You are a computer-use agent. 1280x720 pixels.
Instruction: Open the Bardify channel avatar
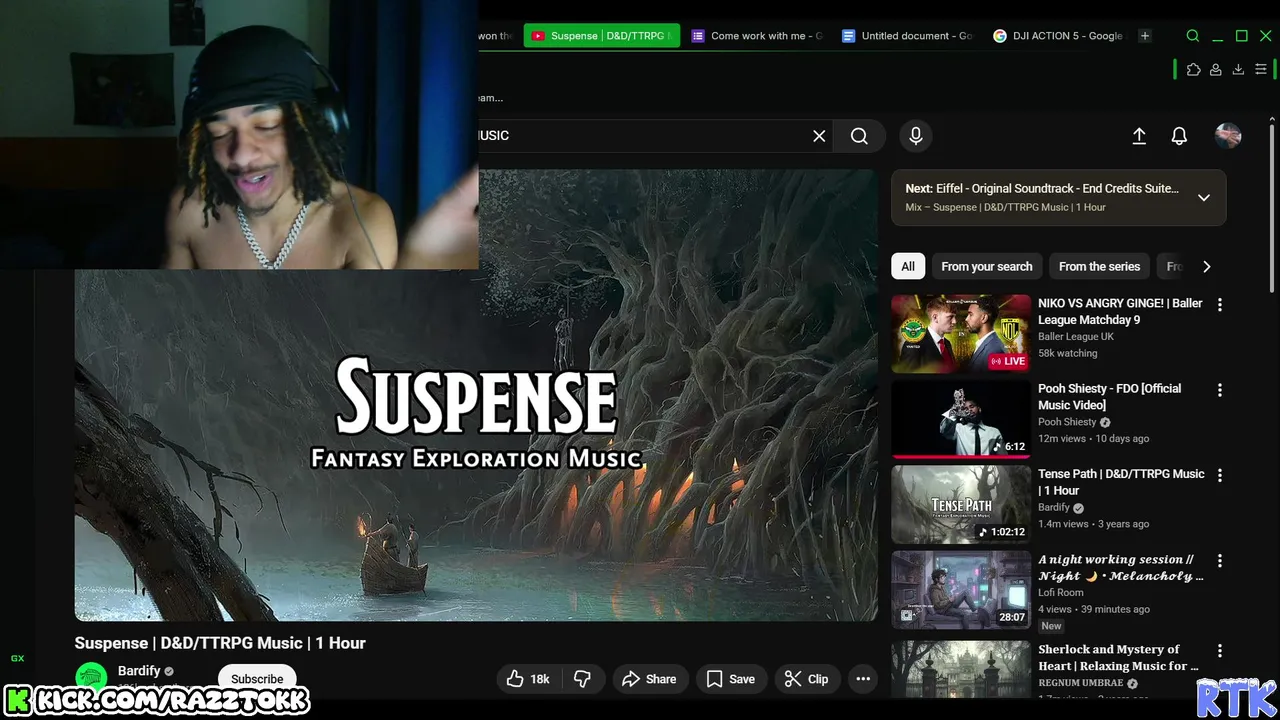pos(91,677)
